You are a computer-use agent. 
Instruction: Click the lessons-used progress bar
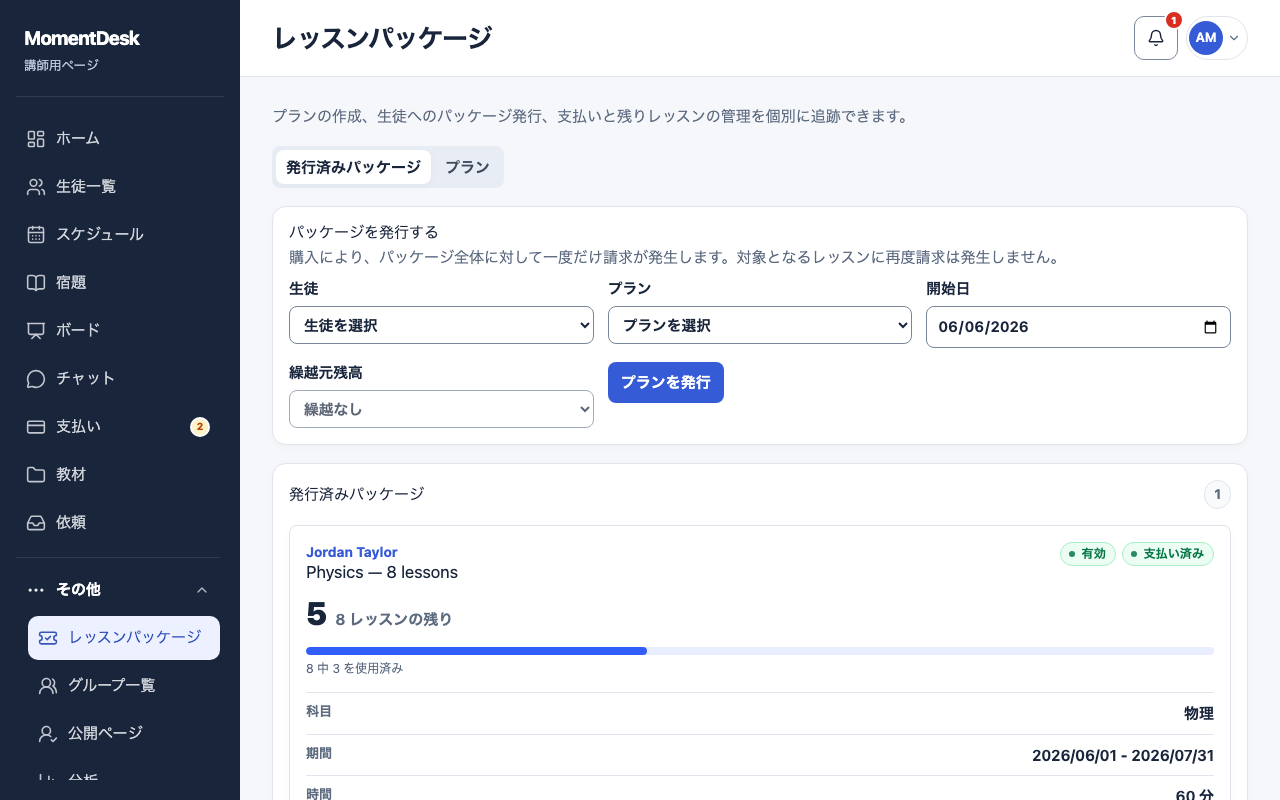point(760,651)
